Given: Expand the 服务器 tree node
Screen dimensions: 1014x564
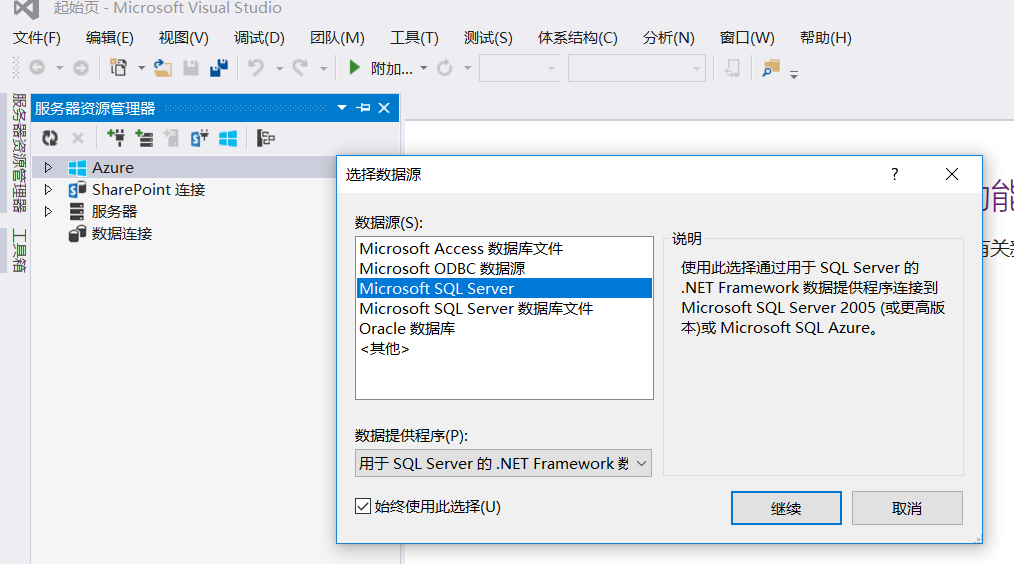Looking at the screenshot, I should [x=48, y=212].
